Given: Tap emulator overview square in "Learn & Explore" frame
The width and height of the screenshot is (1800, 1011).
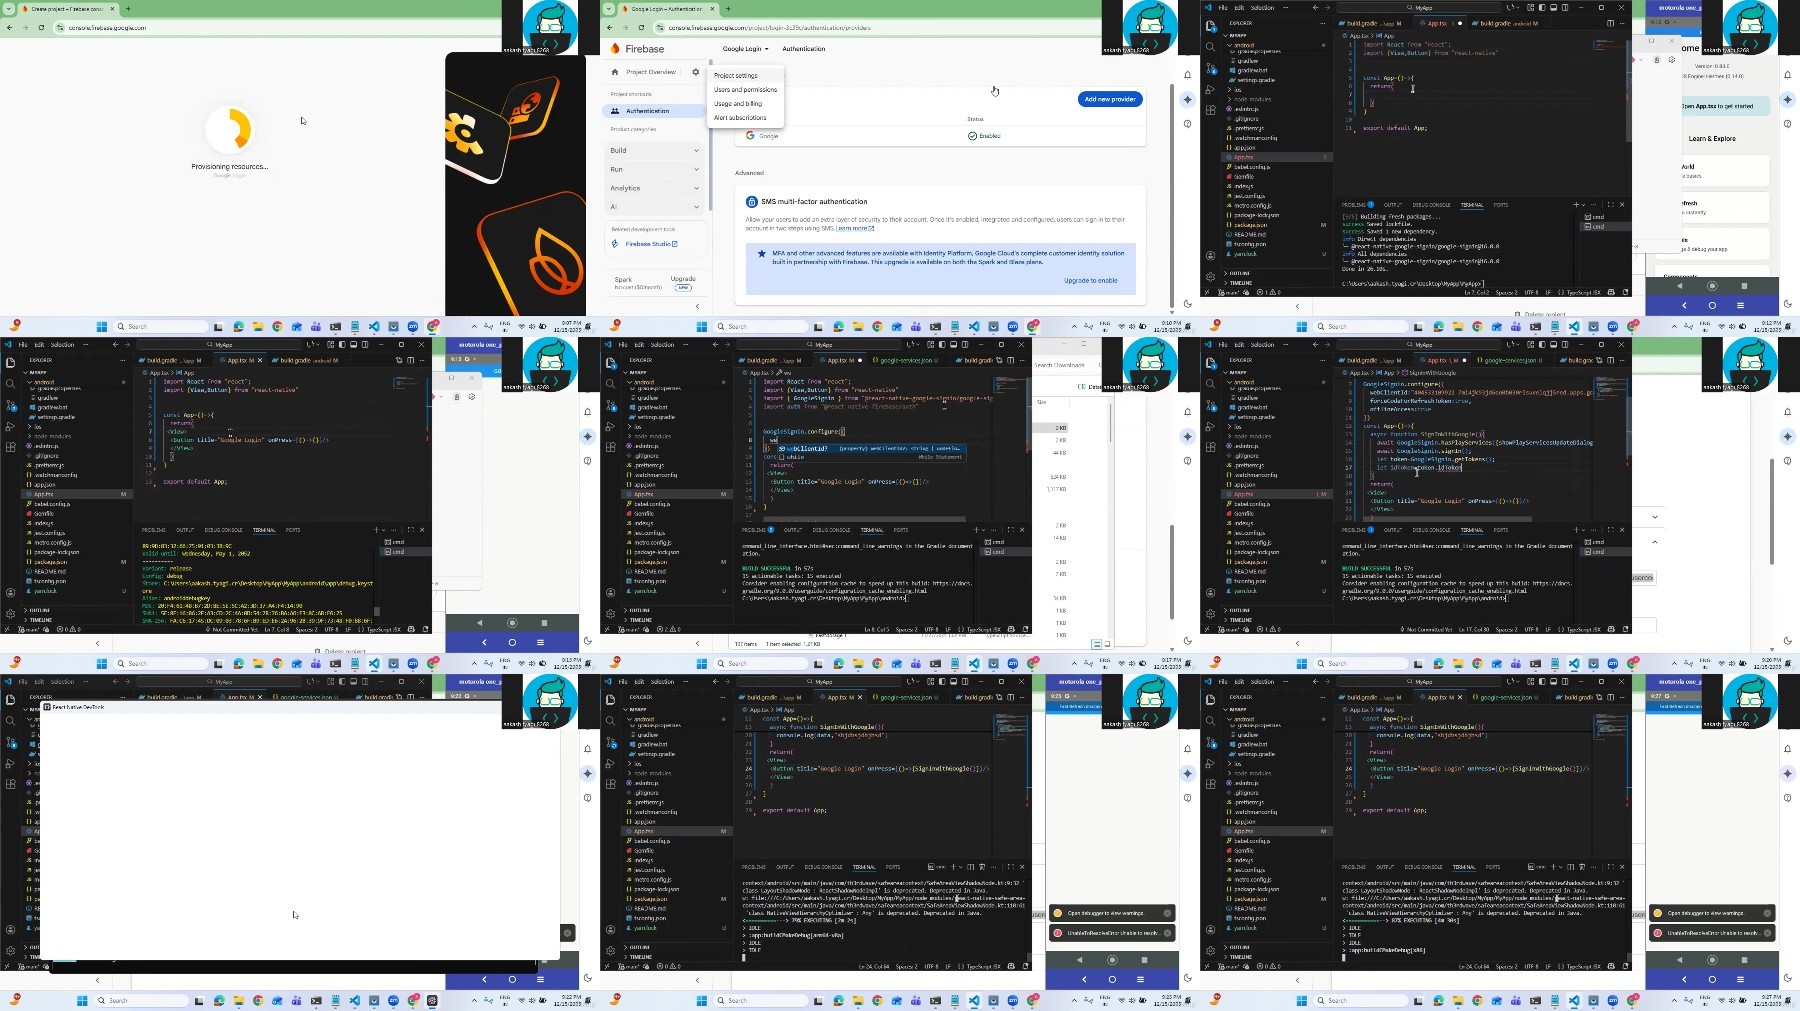Looking at the screenshot, I should [1744, 286].
